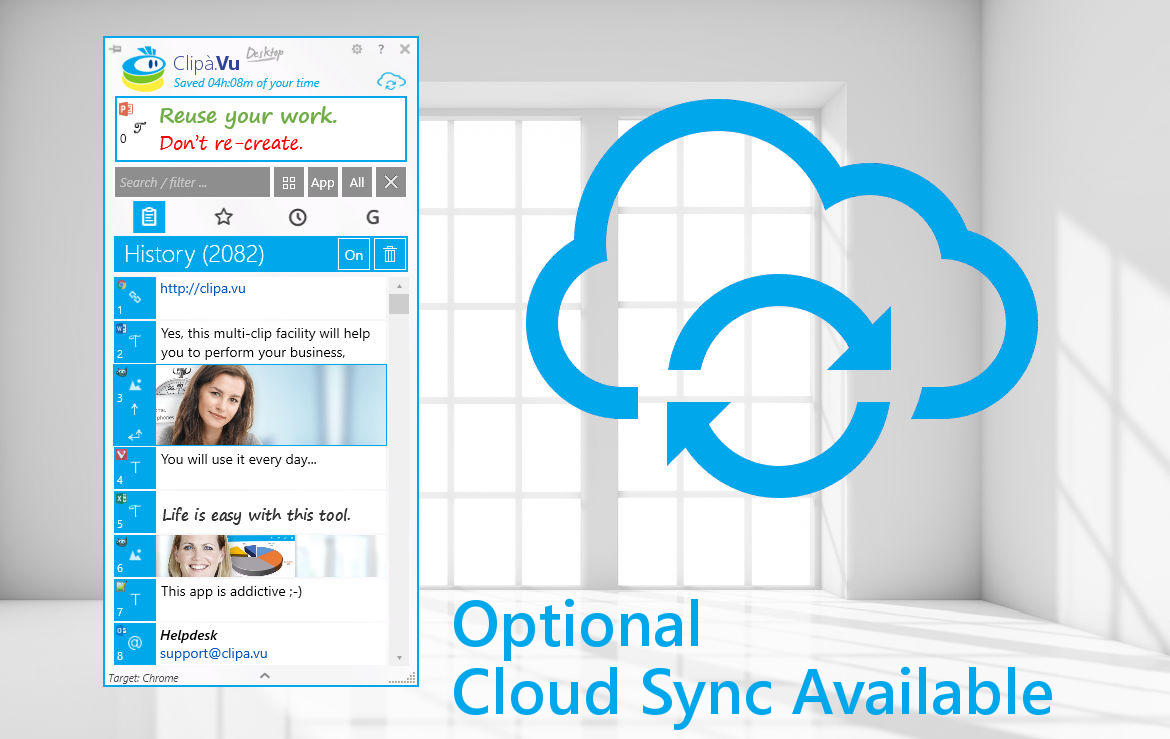Image resolution: width=1170 pixels, height=739 pixels.
Task: Click the link type icon on clip 1
Action: (x=135, y=297)
